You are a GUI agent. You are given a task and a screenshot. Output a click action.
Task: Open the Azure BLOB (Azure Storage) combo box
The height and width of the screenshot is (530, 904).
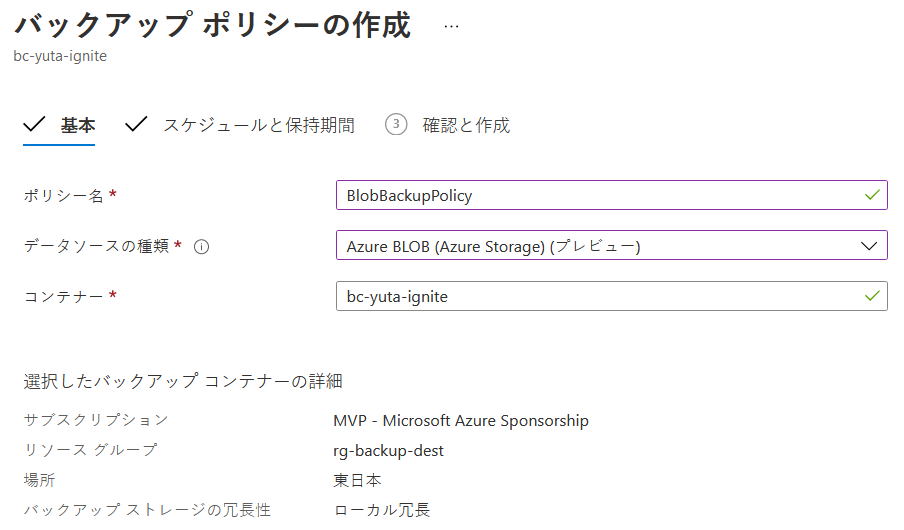point(612,246)
